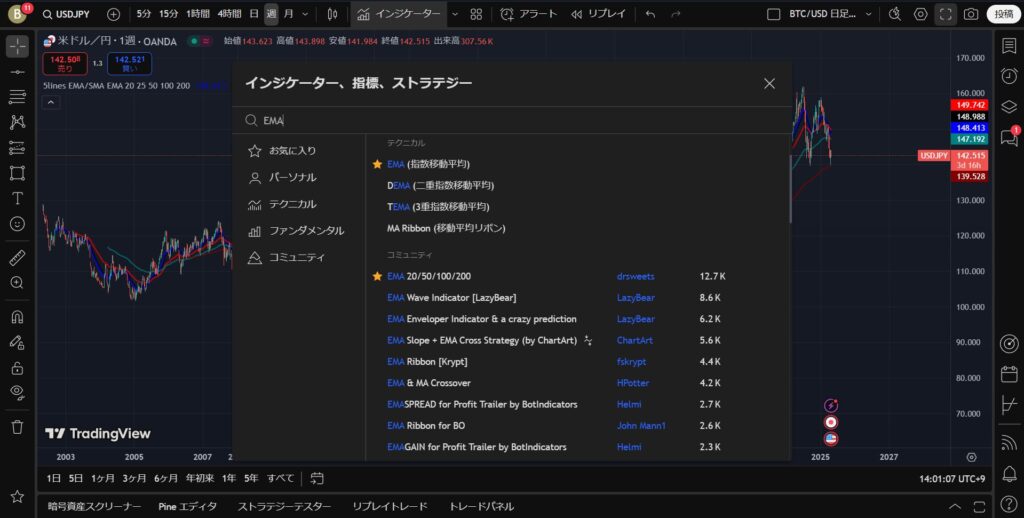
Task: Select テクニカル category in dialog
Action: pos(282,204)
